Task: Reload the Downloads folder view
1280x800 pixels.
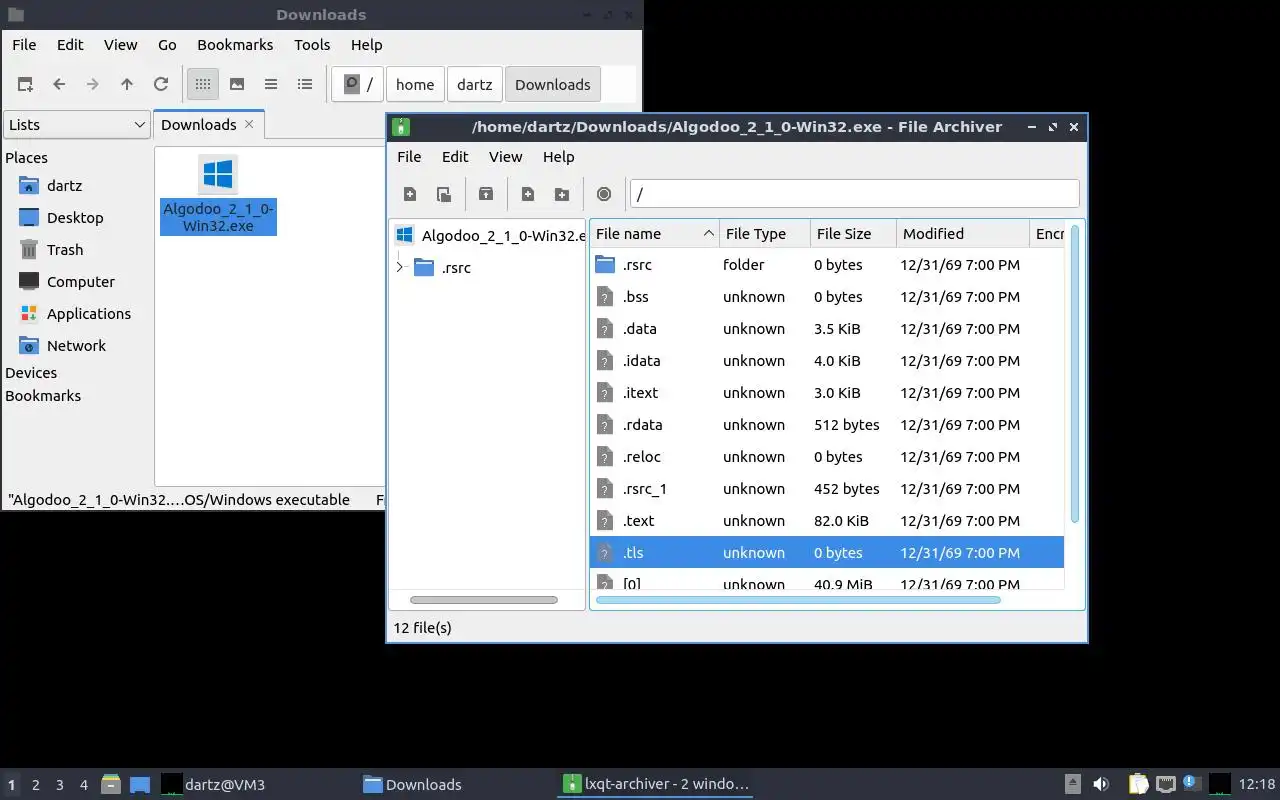Action: [x=161, y=85]
